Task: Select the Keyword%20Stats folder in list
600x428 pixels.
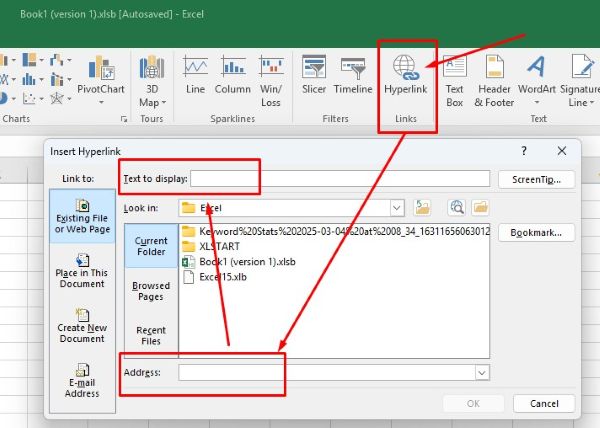Action: coord(336,231)
